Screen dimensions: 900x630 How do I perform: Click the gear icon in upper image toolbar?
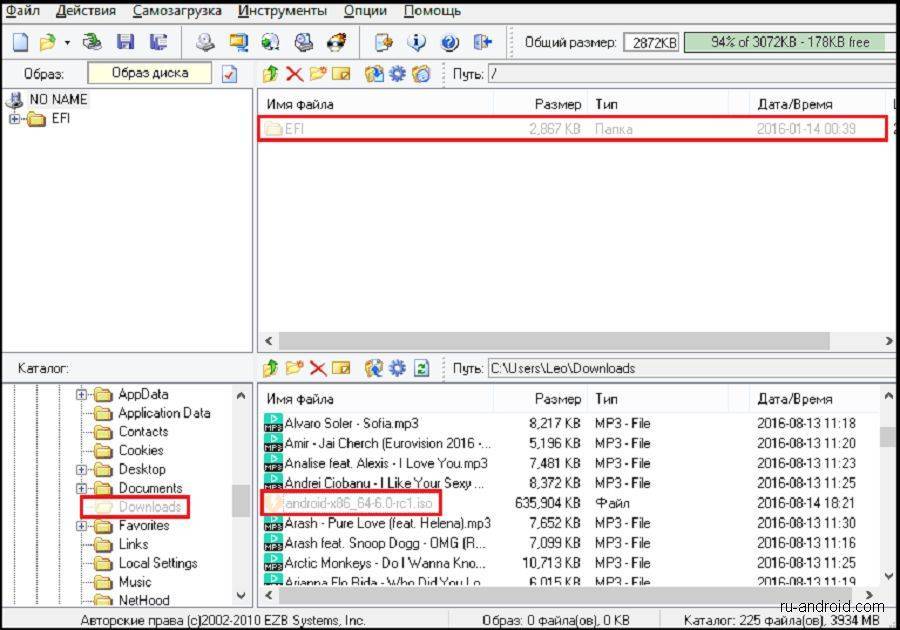click(x=398, y=74)
